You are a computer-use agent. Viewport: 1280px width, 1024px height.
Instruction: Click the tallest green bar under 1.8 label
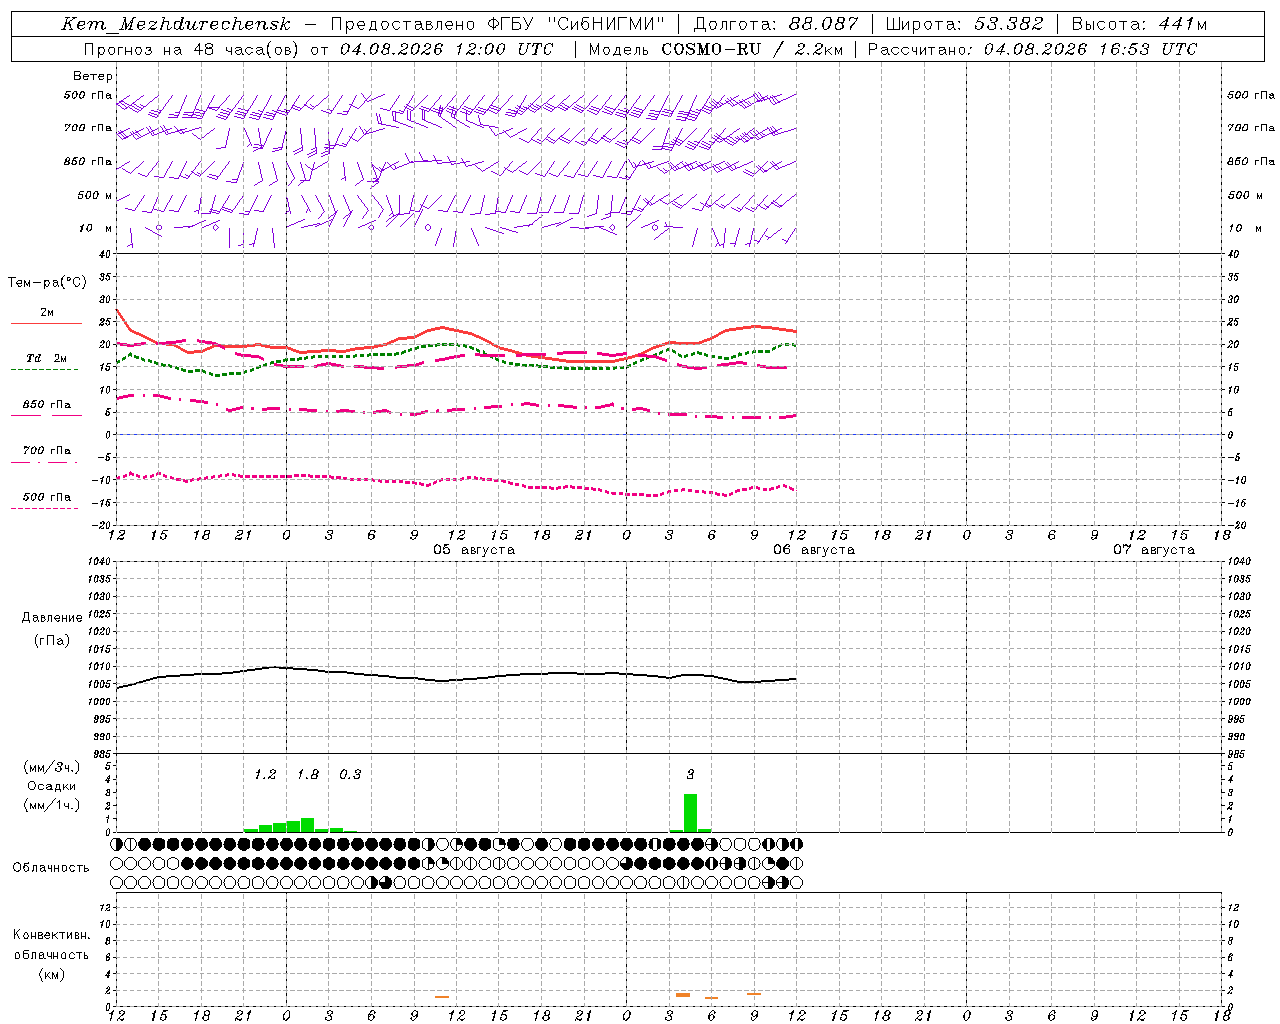307,825
